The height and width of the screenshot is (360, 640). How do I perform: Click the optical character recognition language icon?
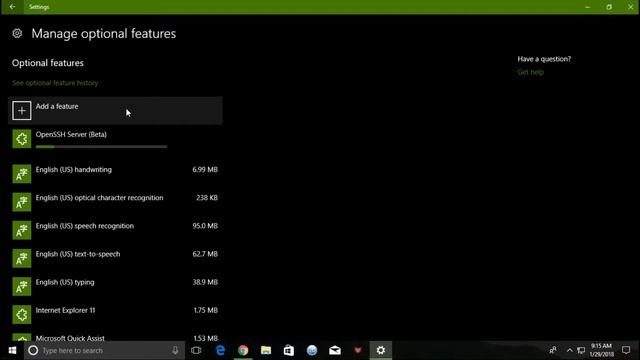(x=22, y=202)
